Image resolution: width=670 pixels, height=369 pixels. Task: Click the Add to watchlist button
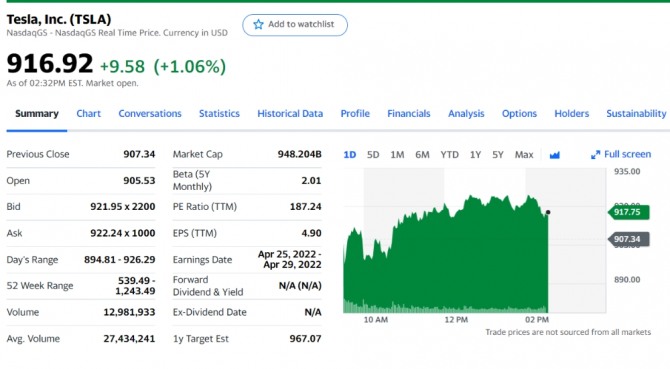tap(295, 25)
